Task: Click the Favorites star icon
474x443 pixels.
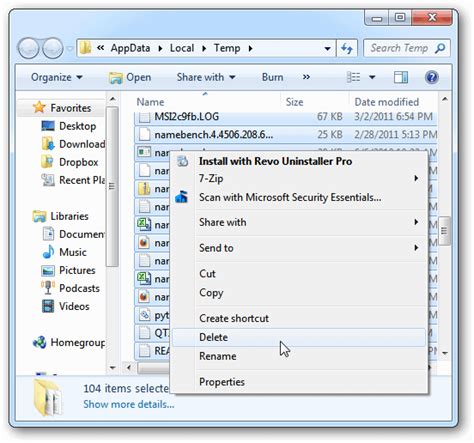Action: tap(39, 107)
